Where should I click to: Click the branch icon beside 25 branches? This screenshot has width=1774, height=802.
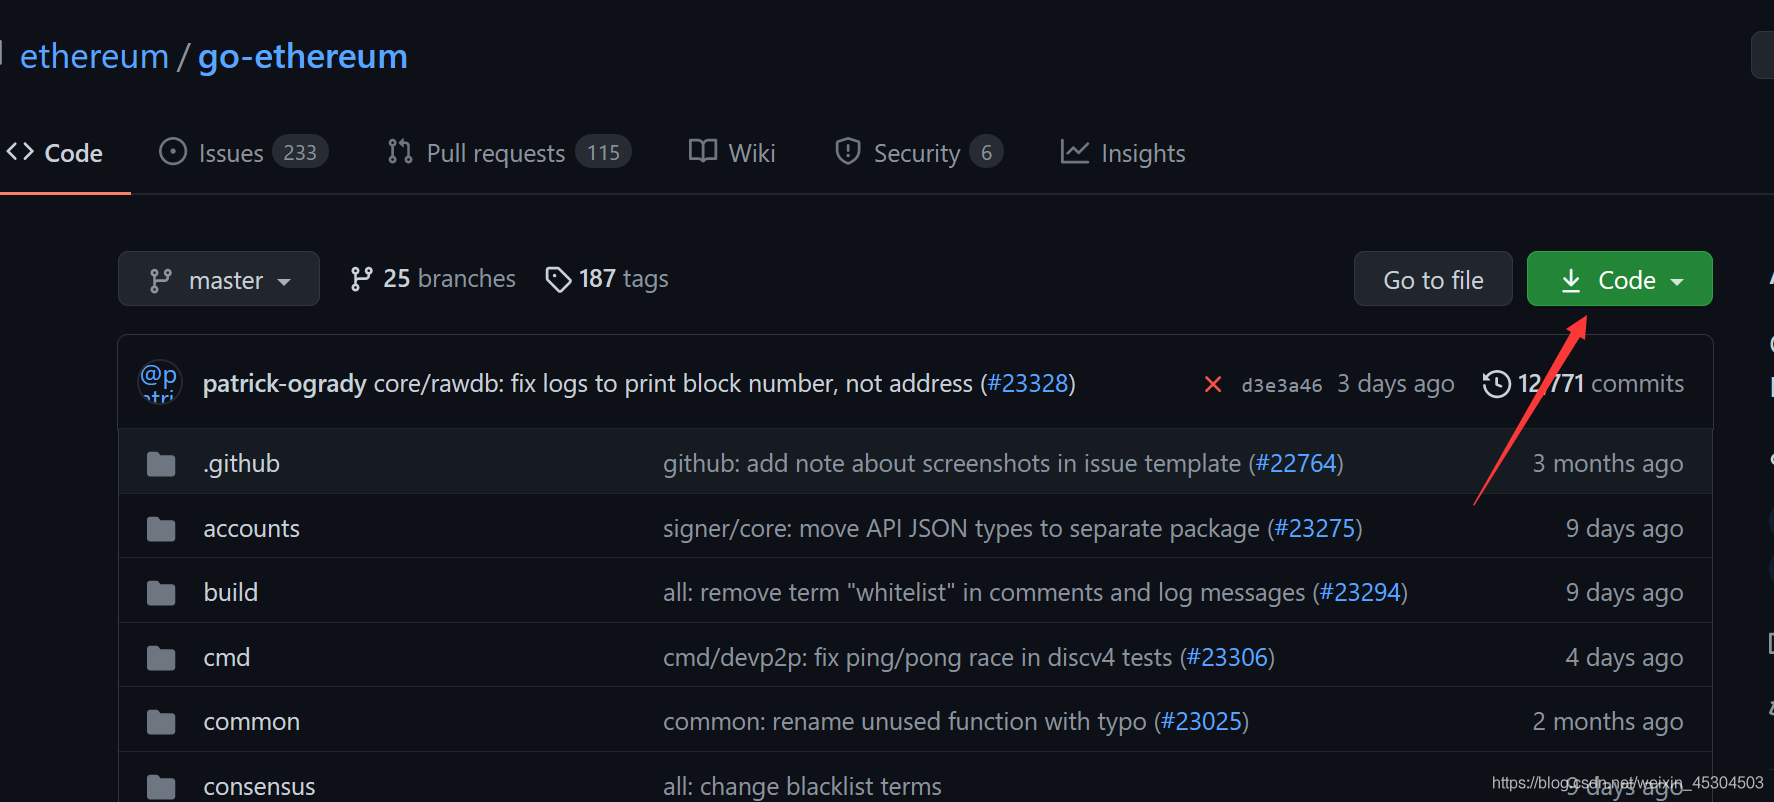(x=361, y=279)
